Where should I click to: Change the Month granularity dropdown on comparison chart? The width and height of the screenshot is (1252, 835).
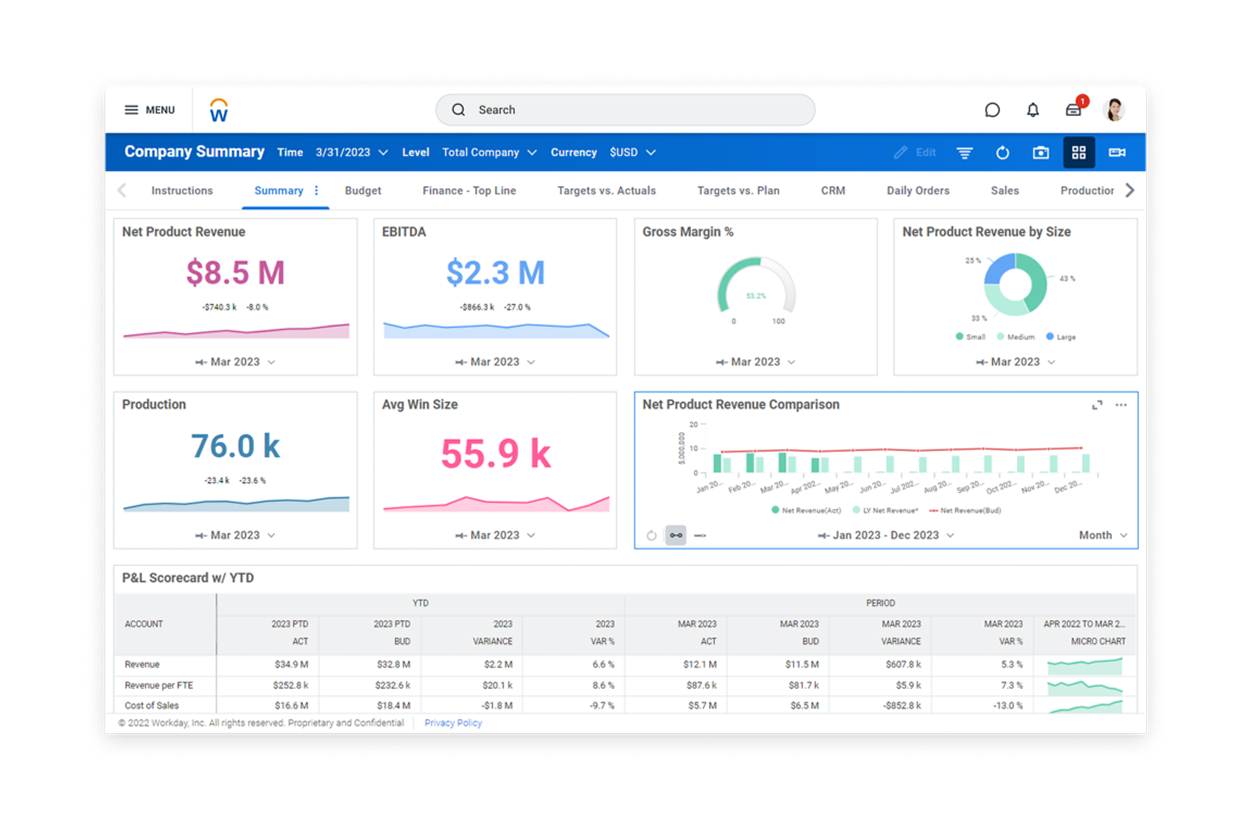point(1102,535)
